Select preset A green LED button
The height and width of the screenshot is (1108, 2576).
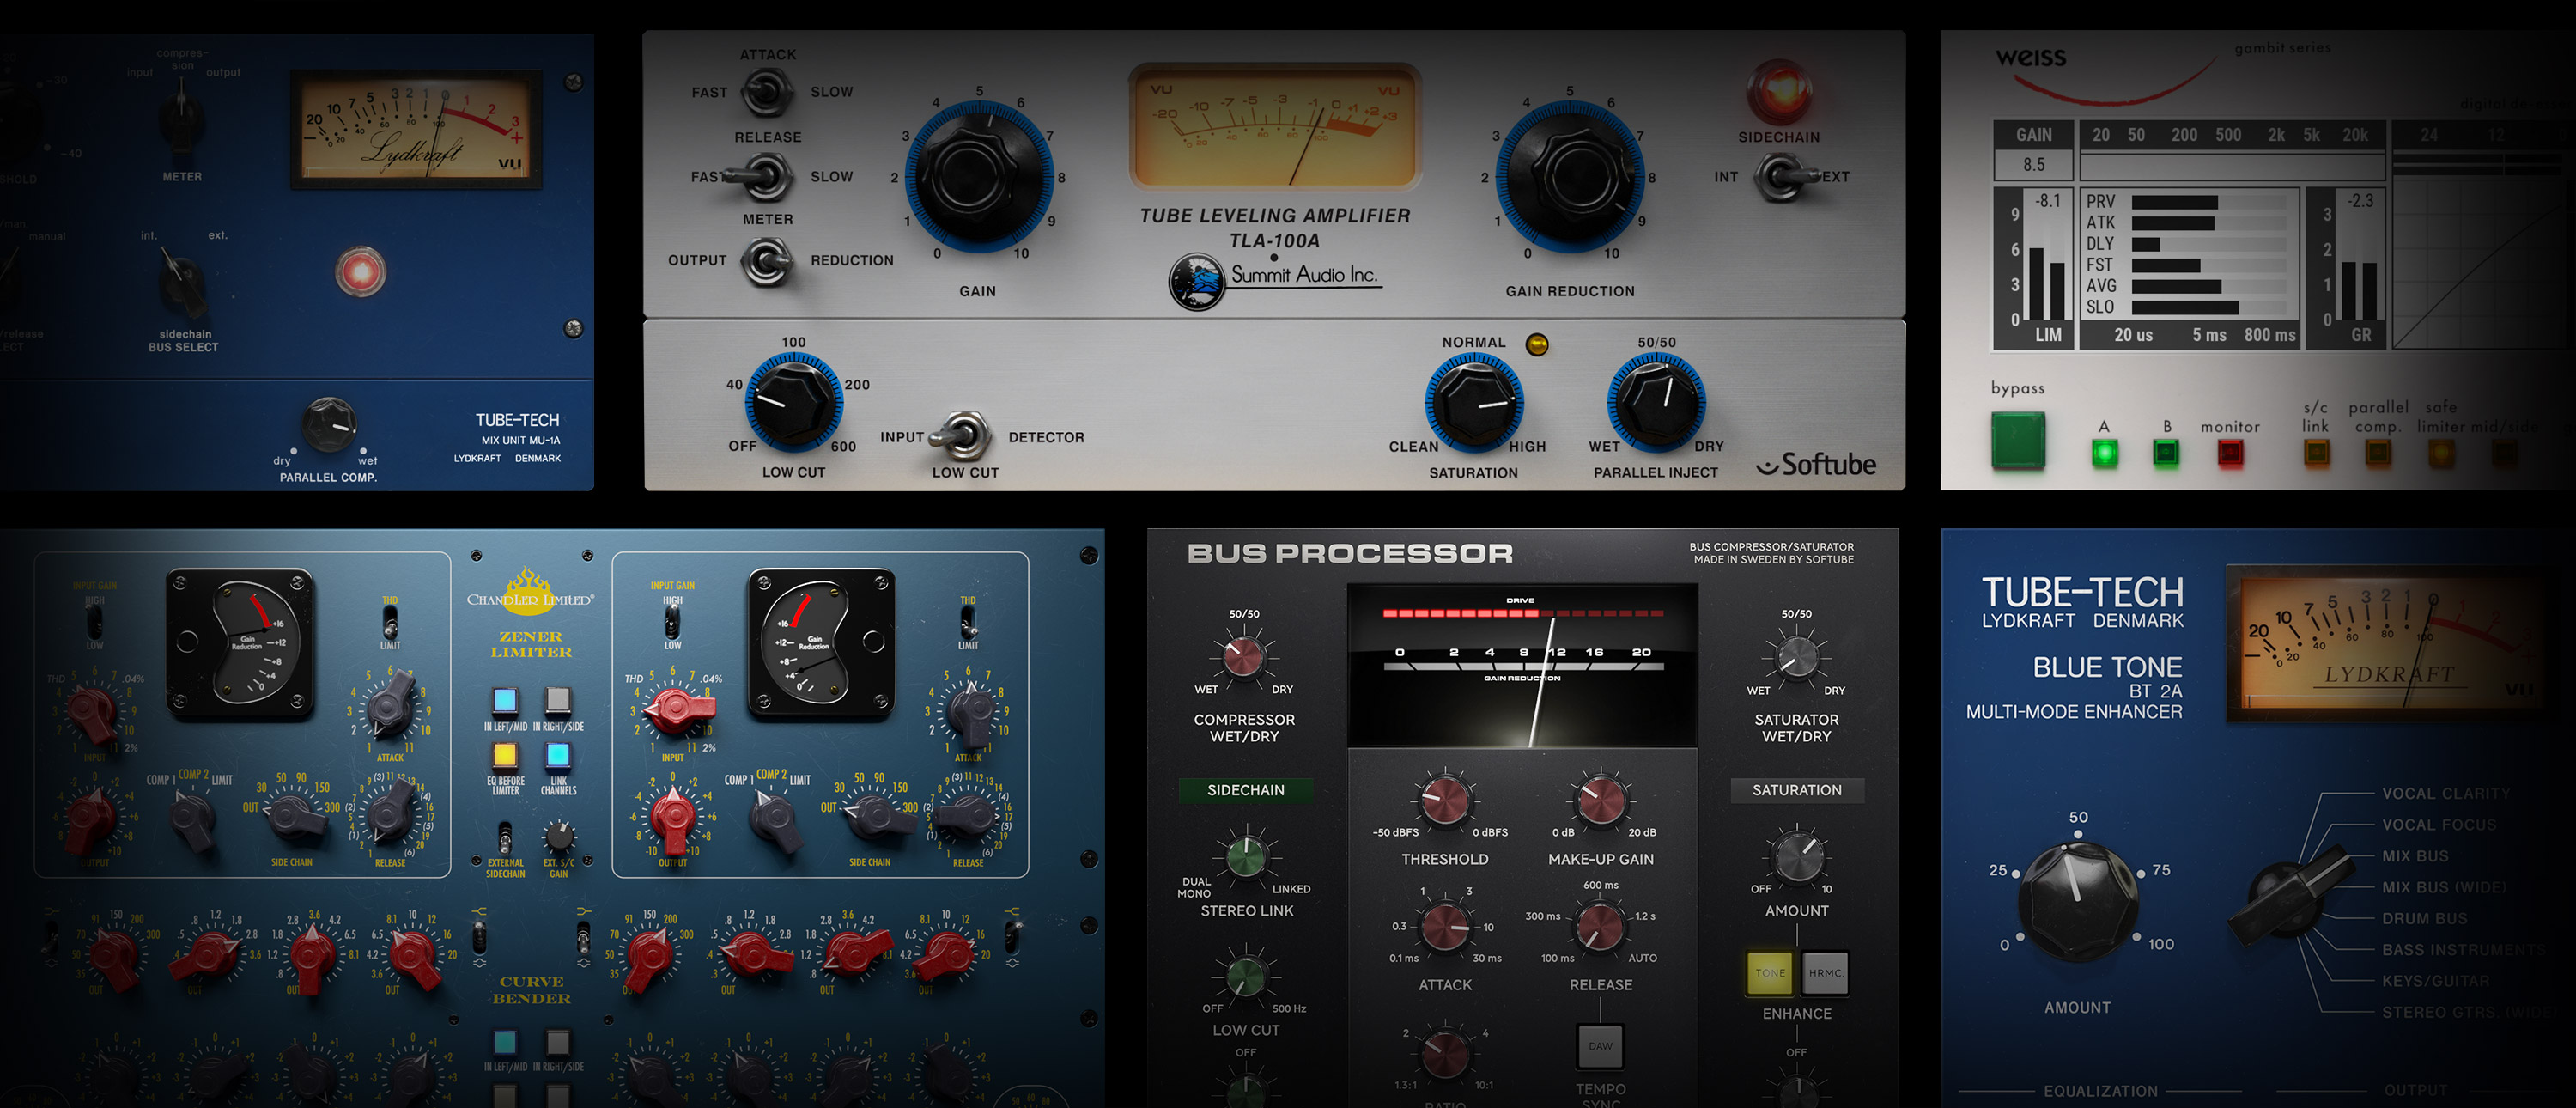[x=2104, y=453]
